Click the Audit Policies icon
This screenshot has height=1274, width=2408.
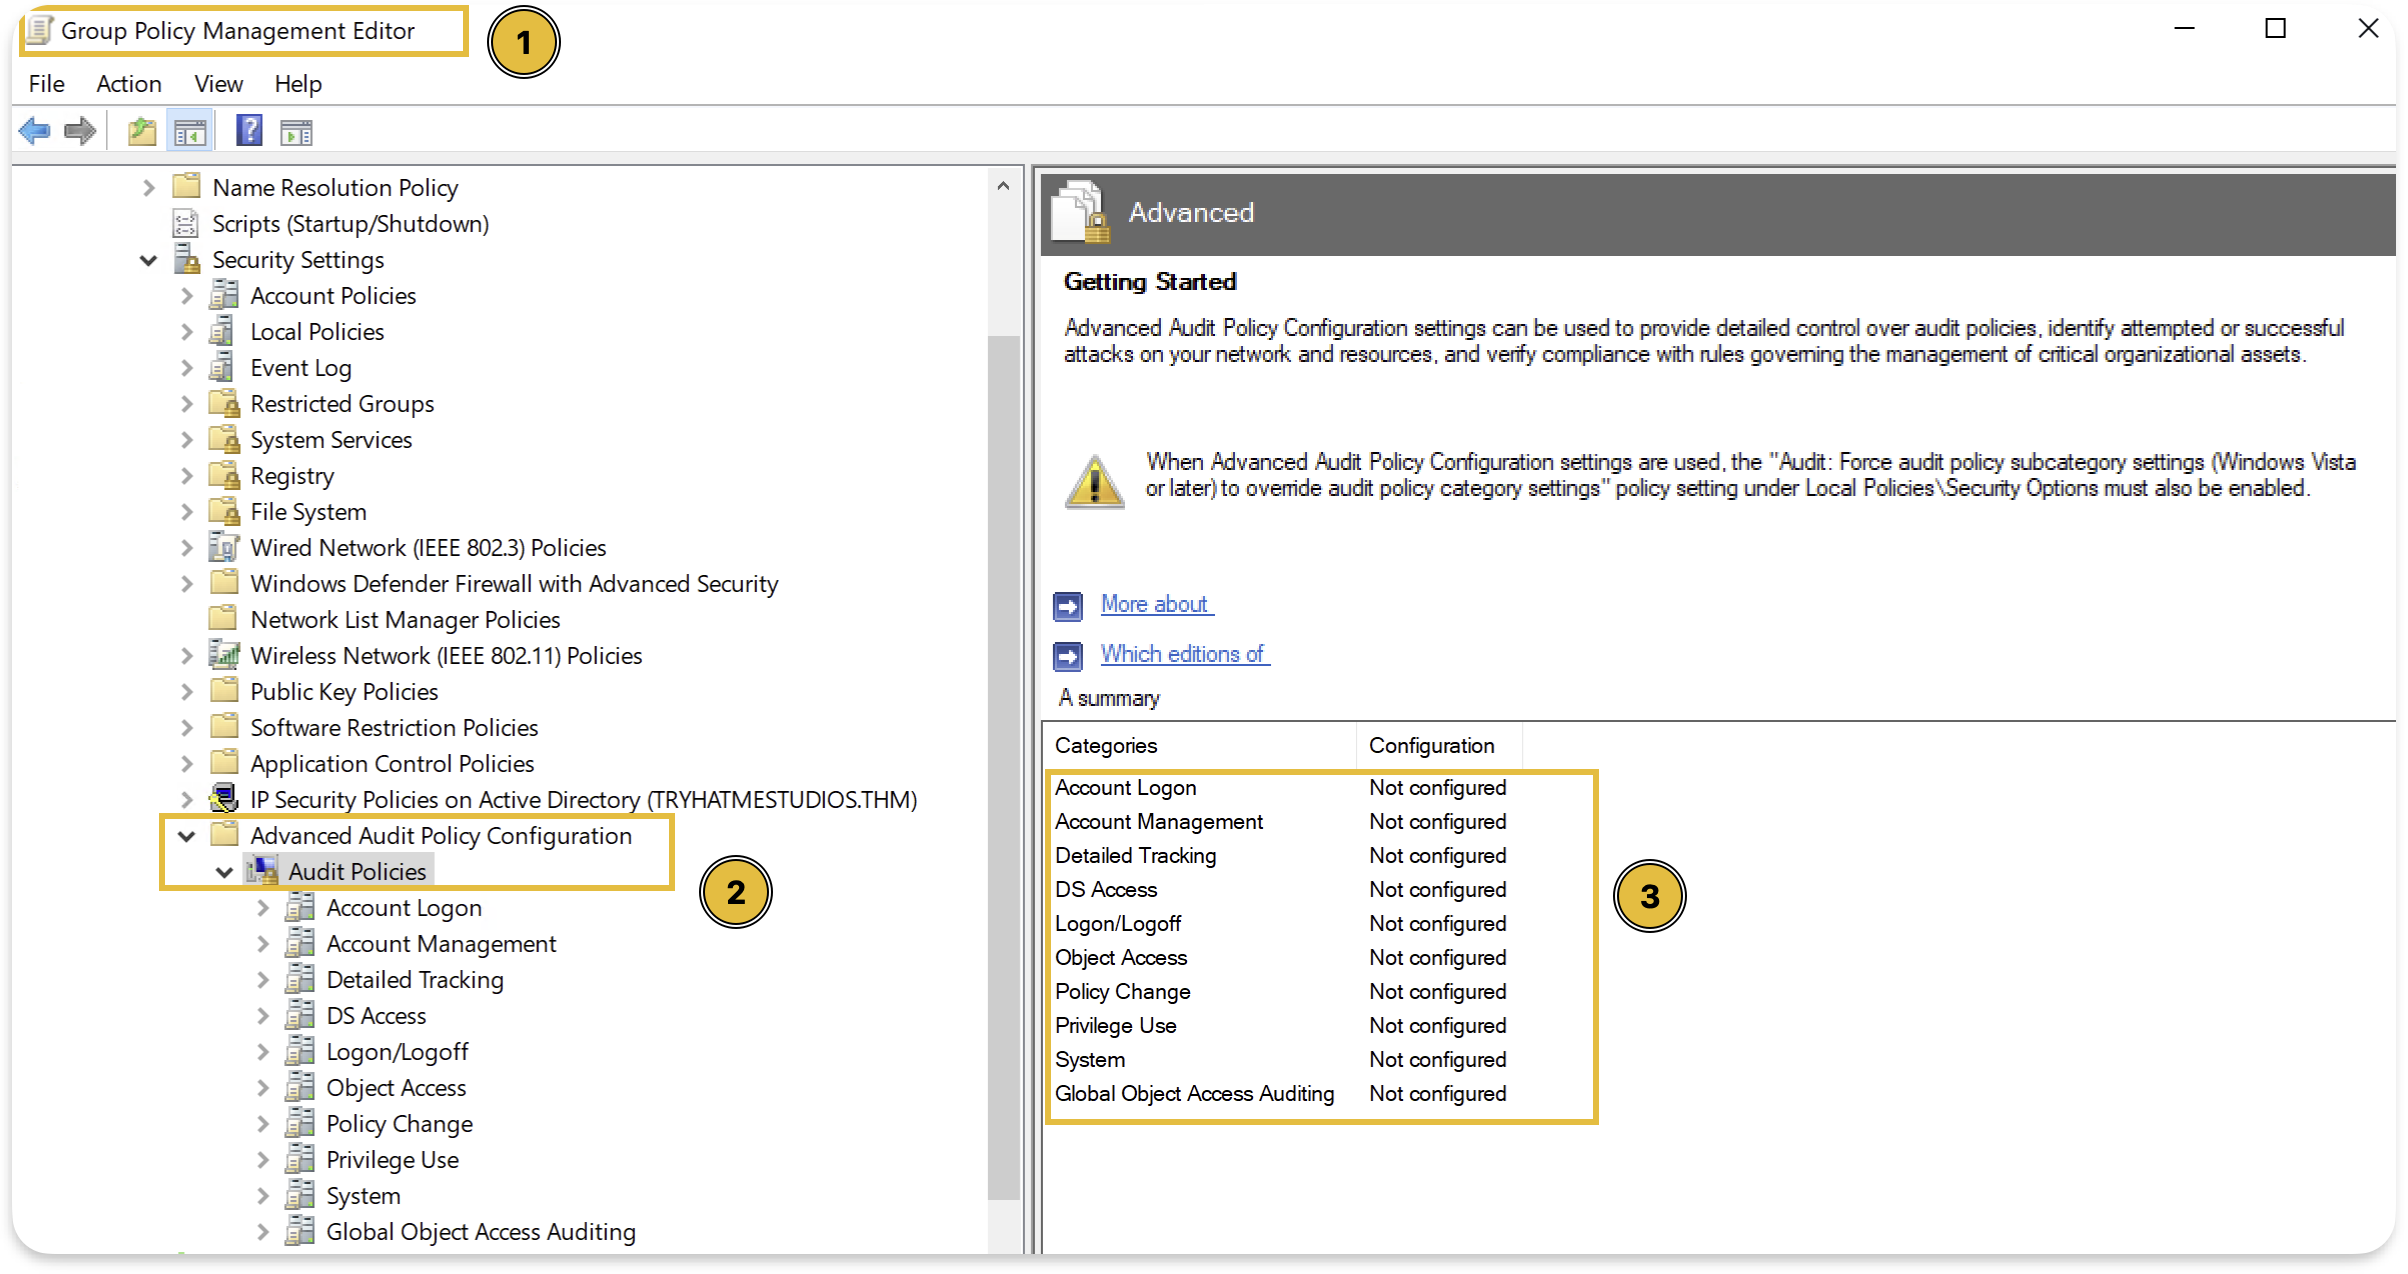click(x=260, y=871)
